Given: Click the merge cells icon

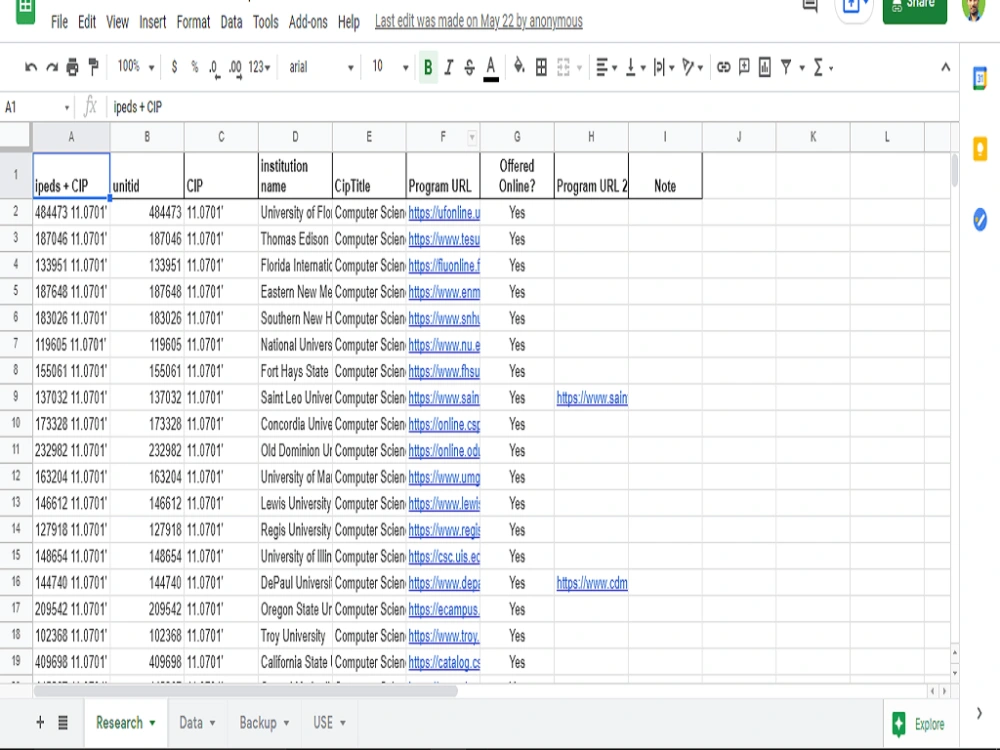Looking at the screenshot, I should [x=563, y=67].
